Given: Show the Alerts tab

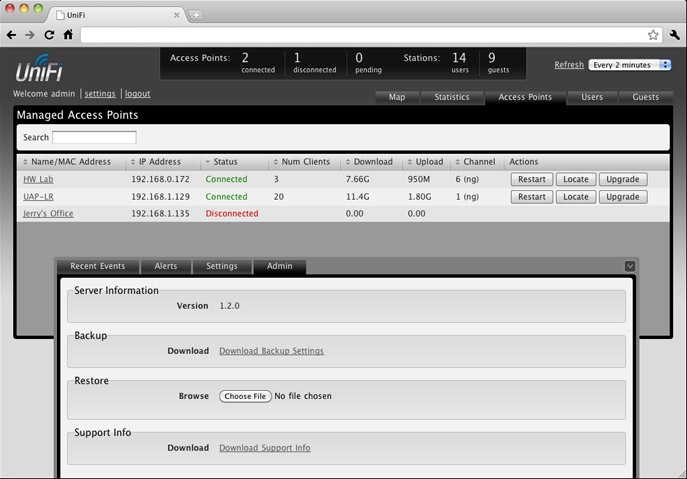Looking at the screenshot, I should click(166, 266).
